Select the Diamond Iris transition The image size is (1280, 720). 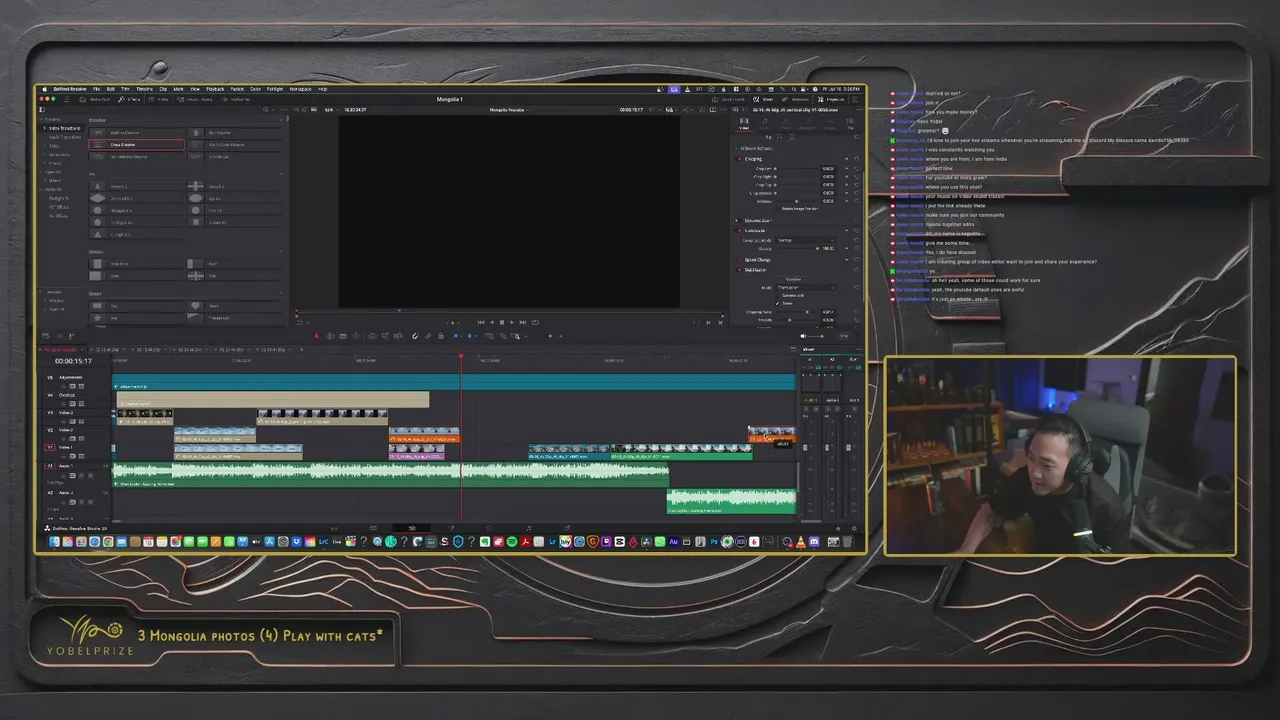tap(136, 199)
